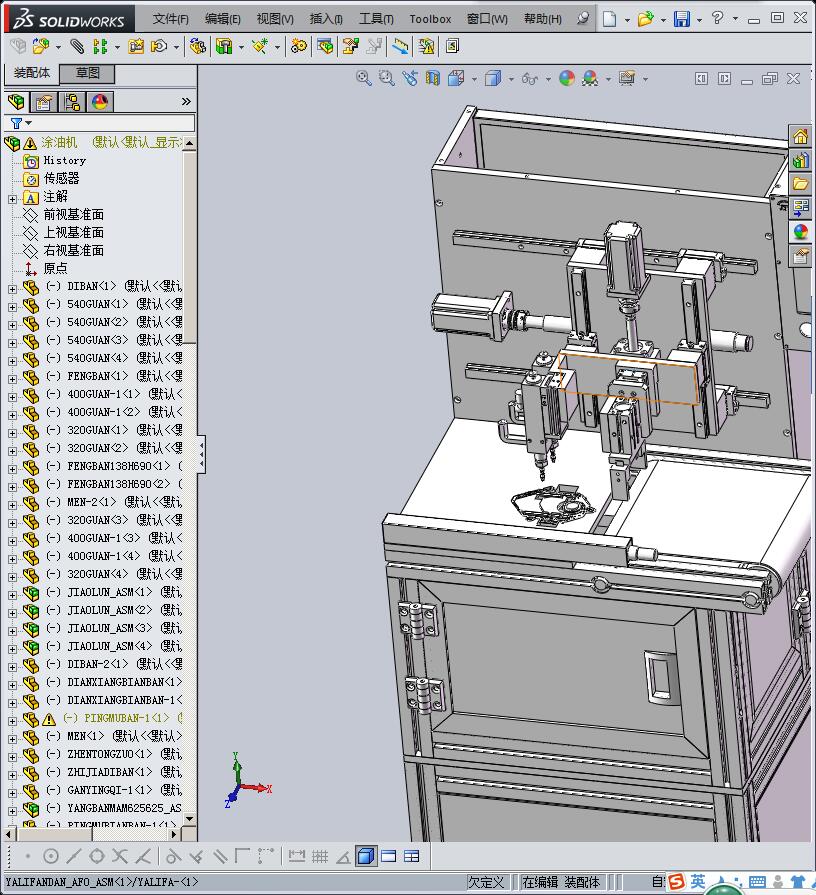Open the 视图(V) menu
The height and width of the screenshot is (895, 816).
click(x=274, y=19)
